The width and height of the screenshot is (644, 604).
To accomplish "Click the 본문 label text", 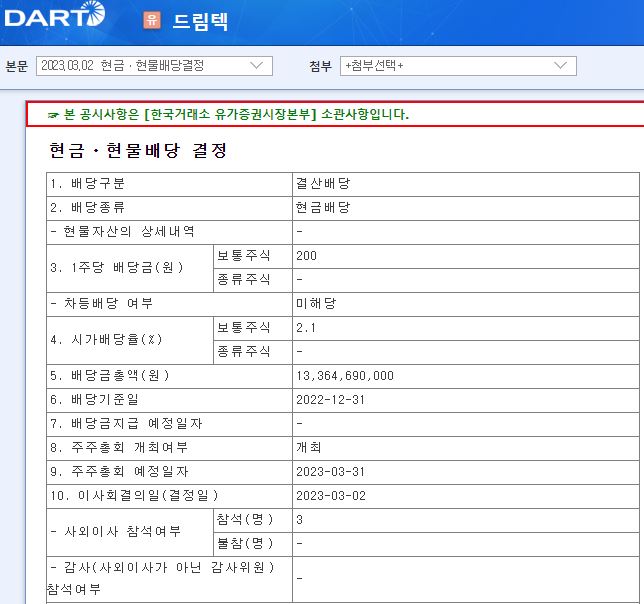I will [17, 66].
